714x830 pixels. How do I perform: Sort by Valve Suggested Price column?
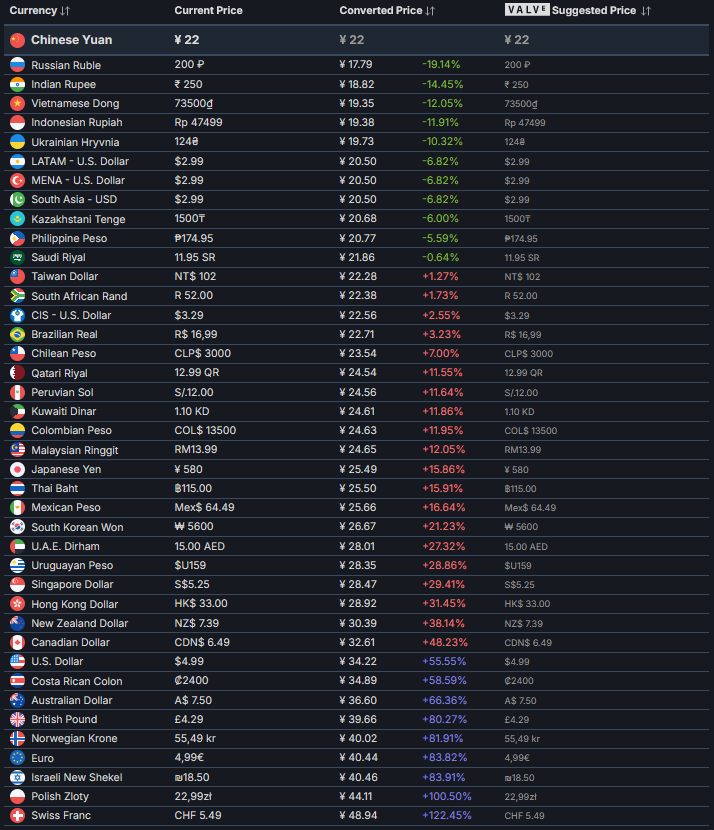[577, 11]
